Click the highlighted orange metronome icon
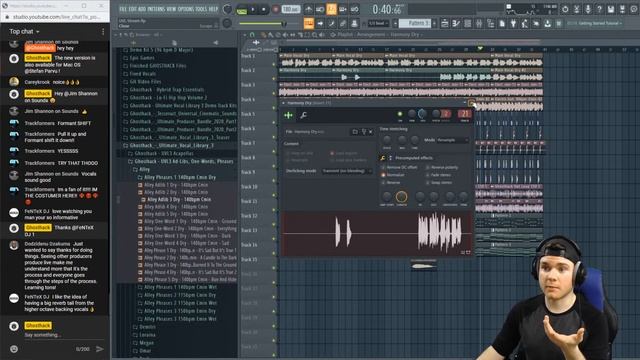 point(331,9)
